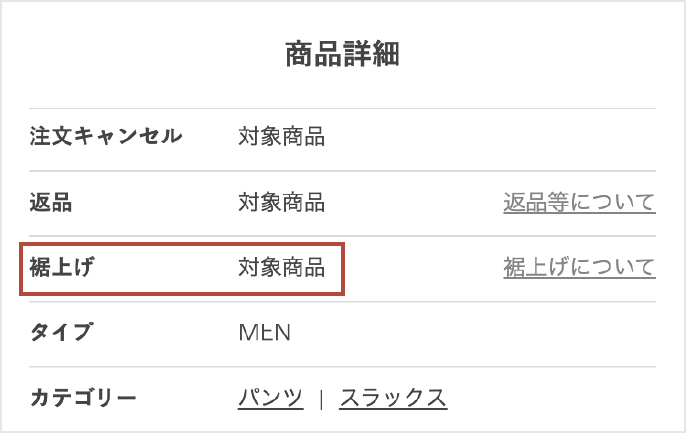Open the 返品等について link

[x=579, y=203]
